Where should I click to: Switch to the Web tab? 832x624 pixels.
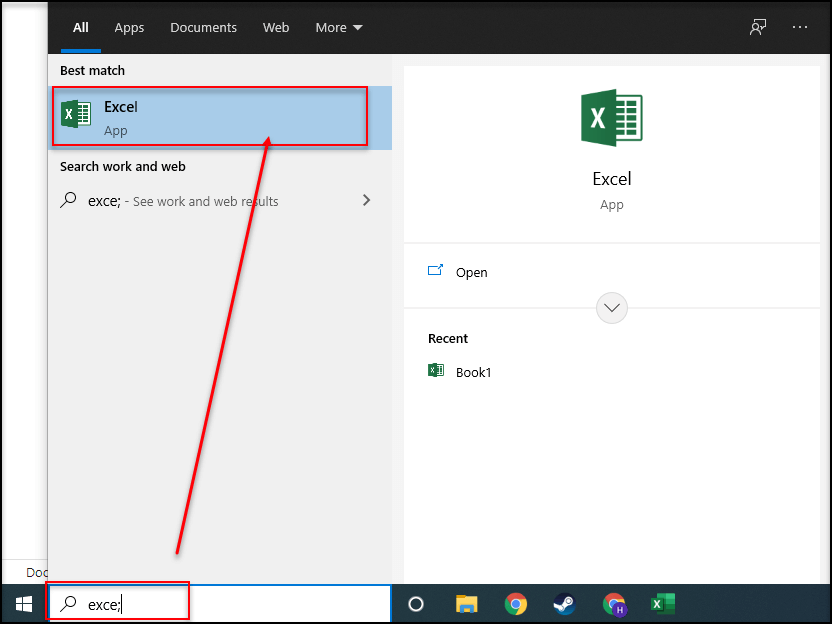click(x=276, y=28)
